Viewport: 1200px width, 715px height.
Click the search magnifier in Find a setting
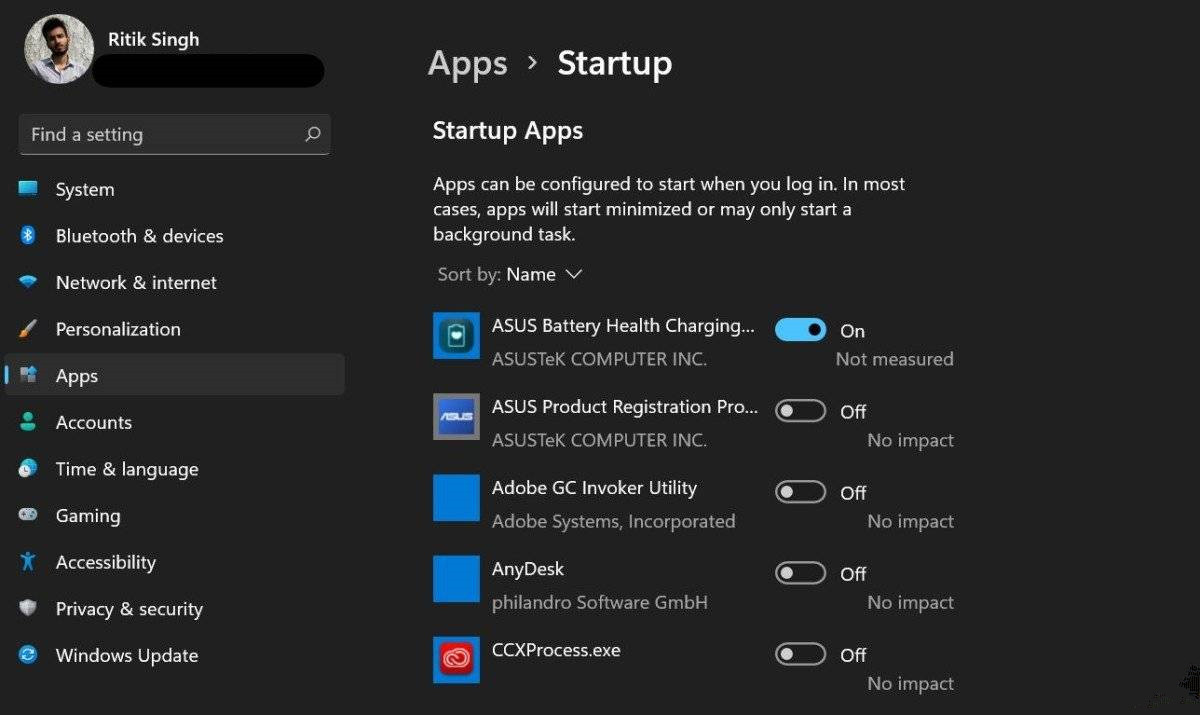(x=313, y=134)
